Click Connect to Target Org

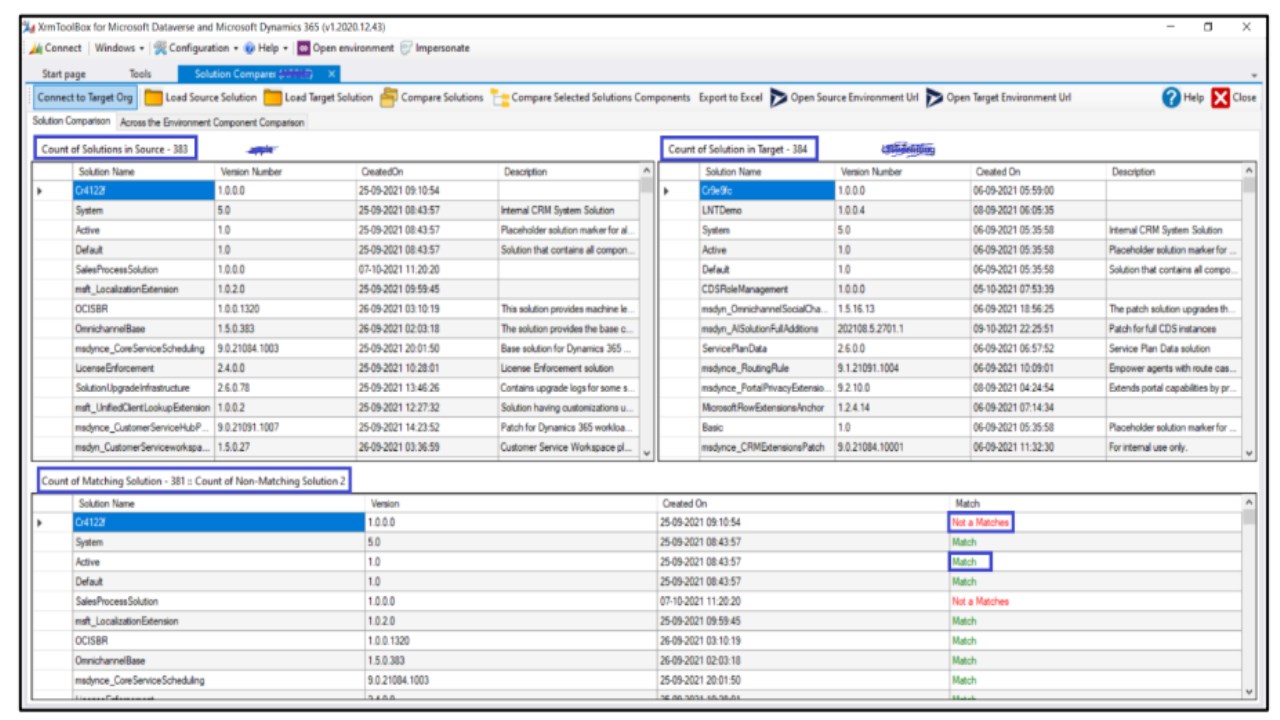(85, 98)
